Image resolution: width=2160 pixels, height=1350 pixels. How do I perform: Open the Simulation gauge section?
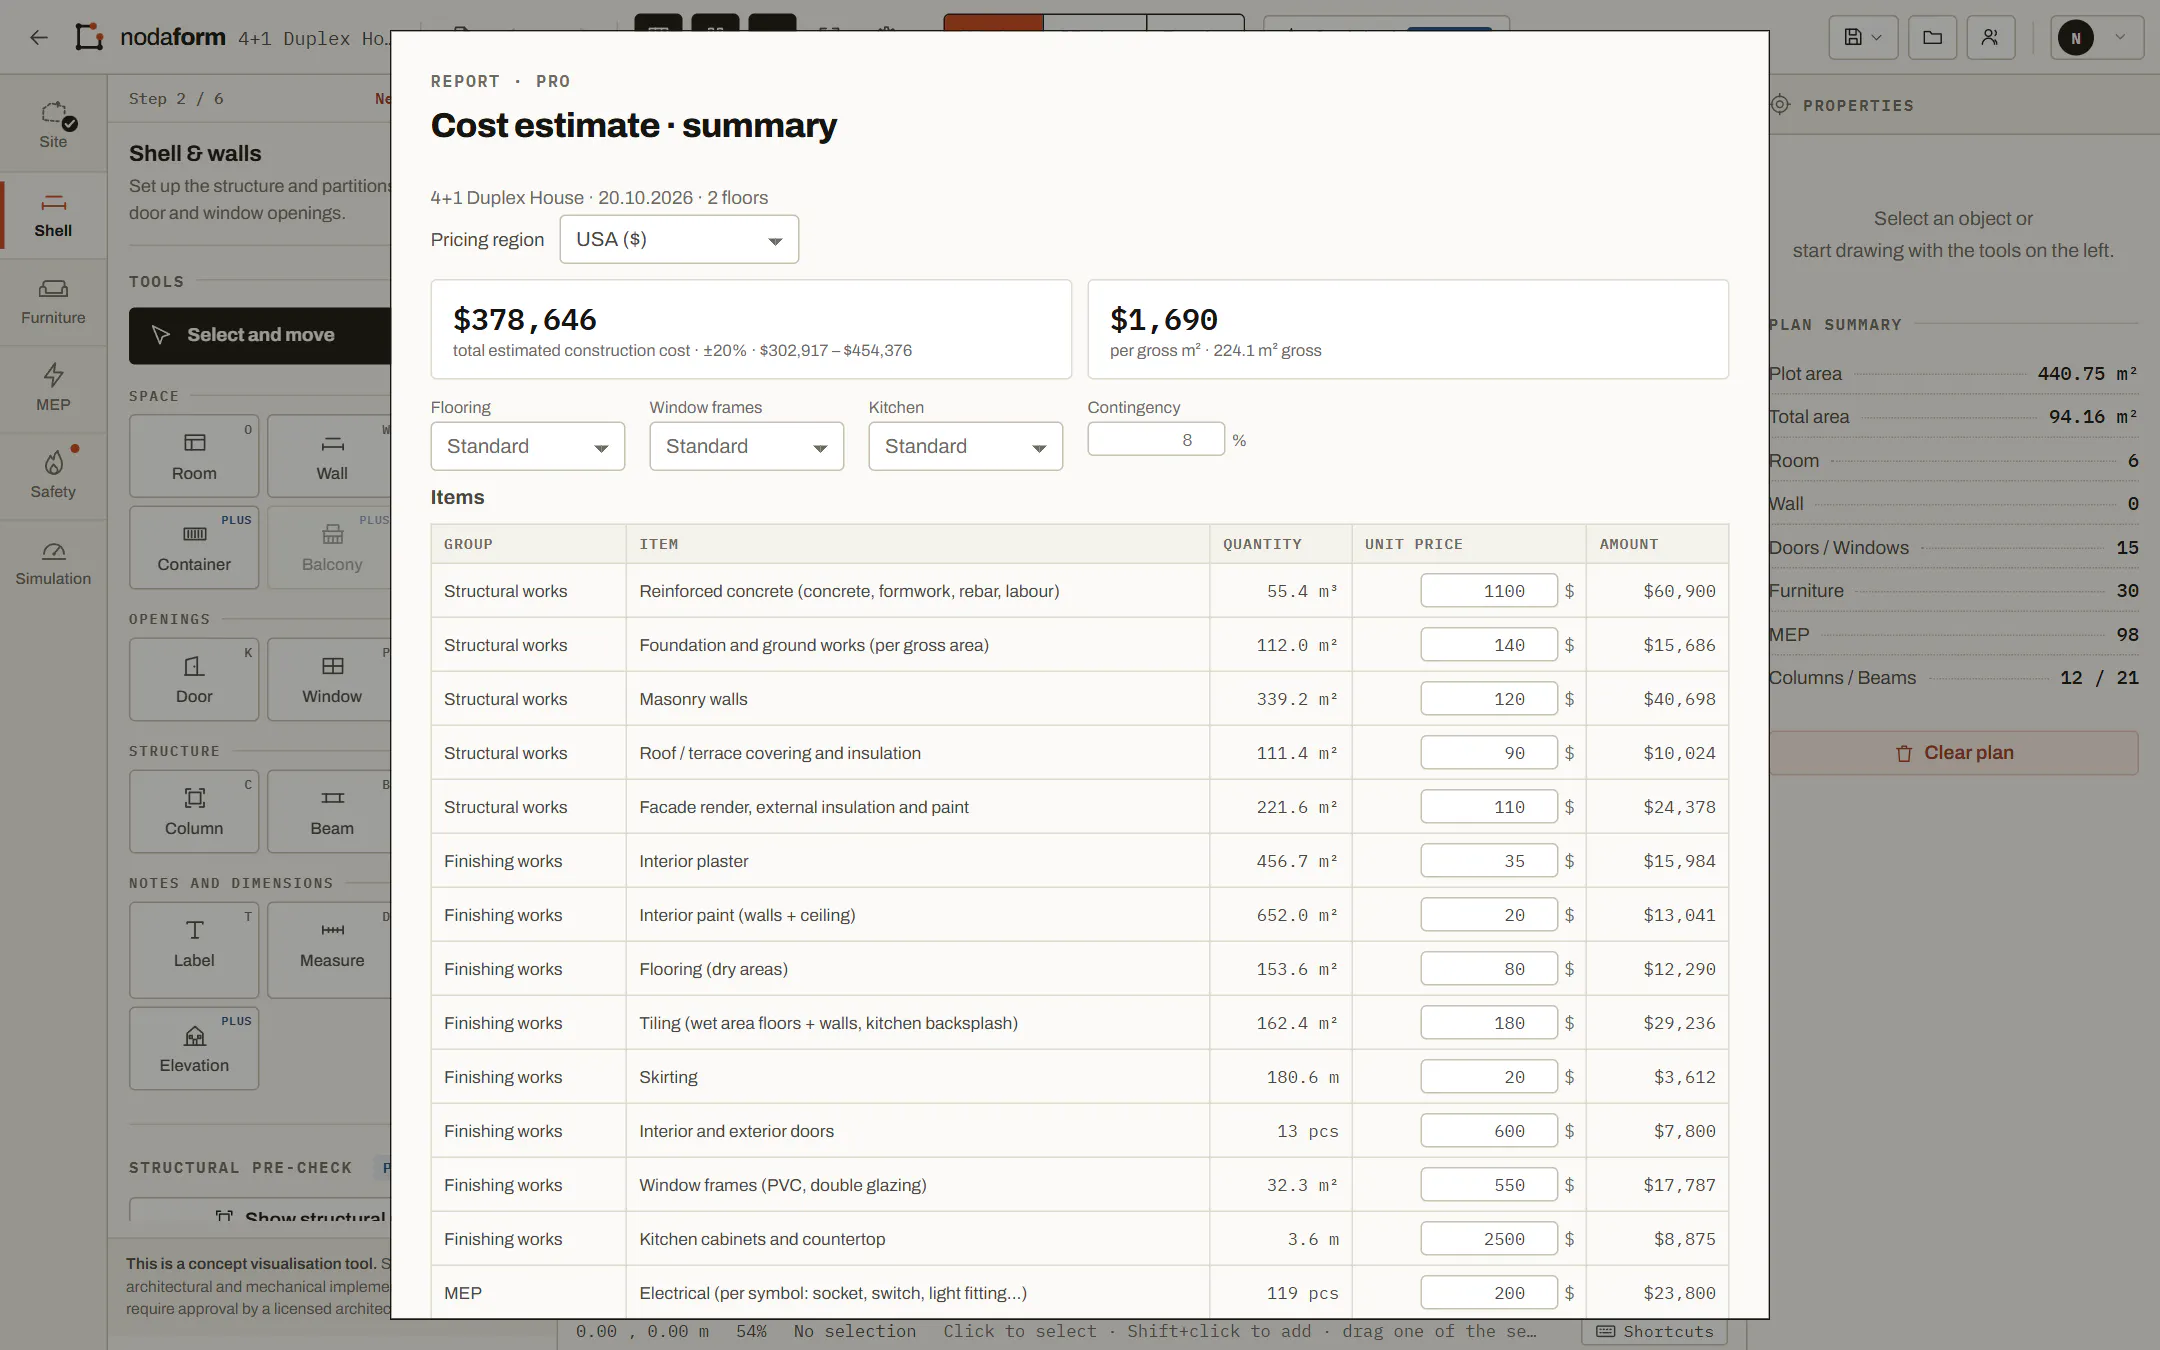coord(53,563)
